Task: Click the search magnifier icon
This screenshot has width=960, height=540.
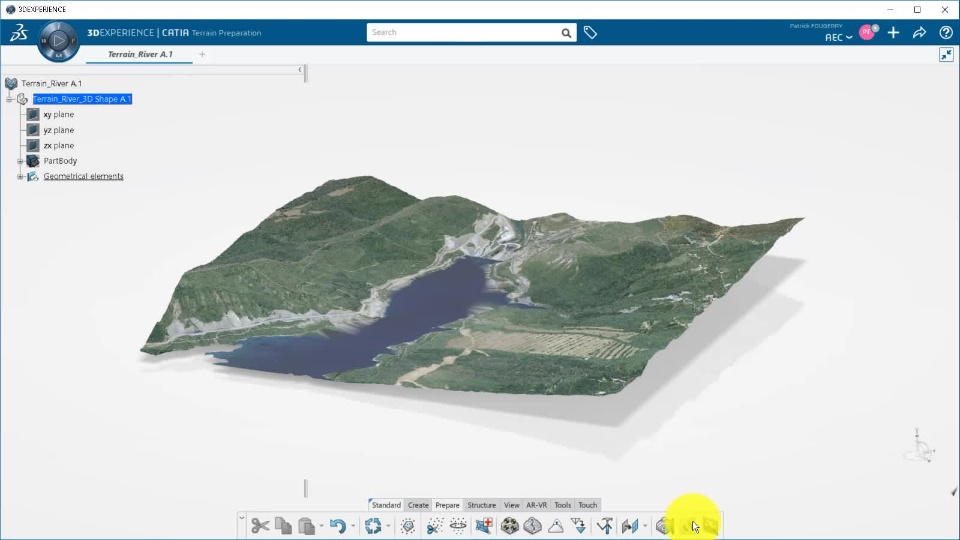Action: click(x=566, y=32)
